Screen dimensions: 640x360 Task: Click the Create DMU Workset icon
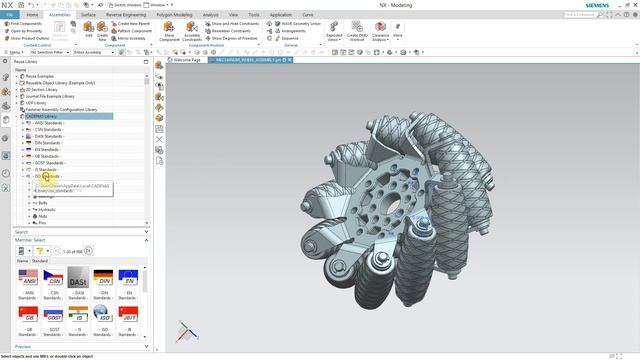pyautogui.click(x=357, y=27)
